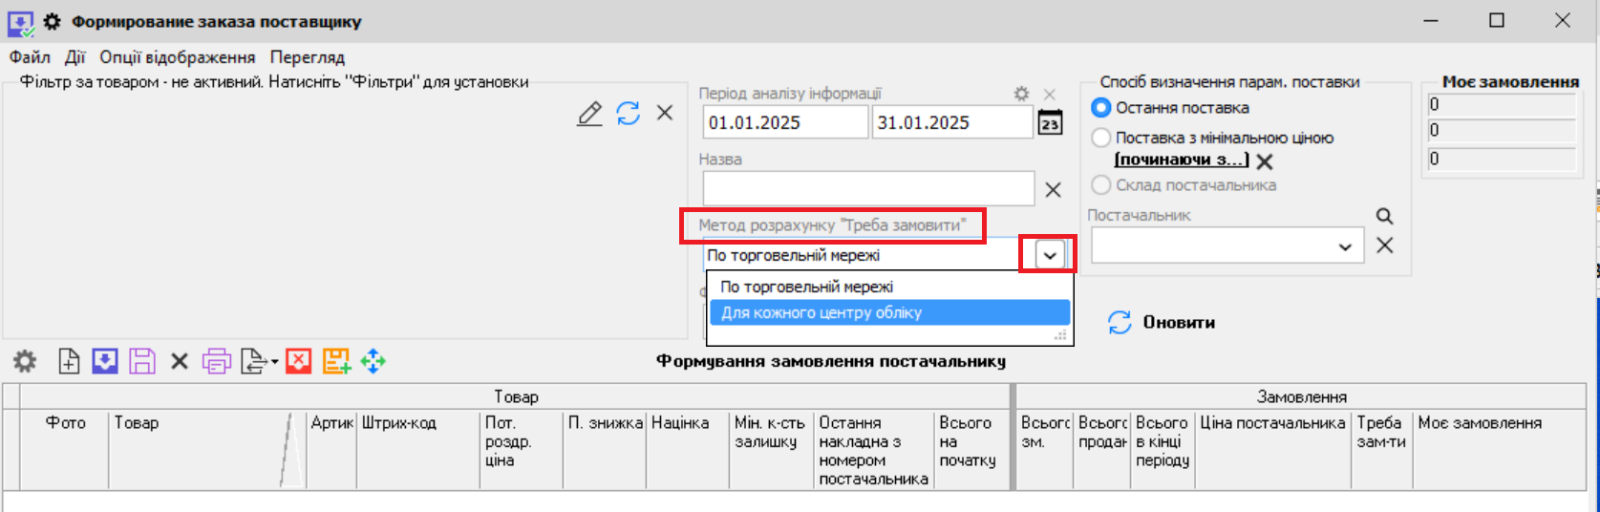1600x512 pixels.
Task: Open the Файл menu
Action: tap(30, 57)
